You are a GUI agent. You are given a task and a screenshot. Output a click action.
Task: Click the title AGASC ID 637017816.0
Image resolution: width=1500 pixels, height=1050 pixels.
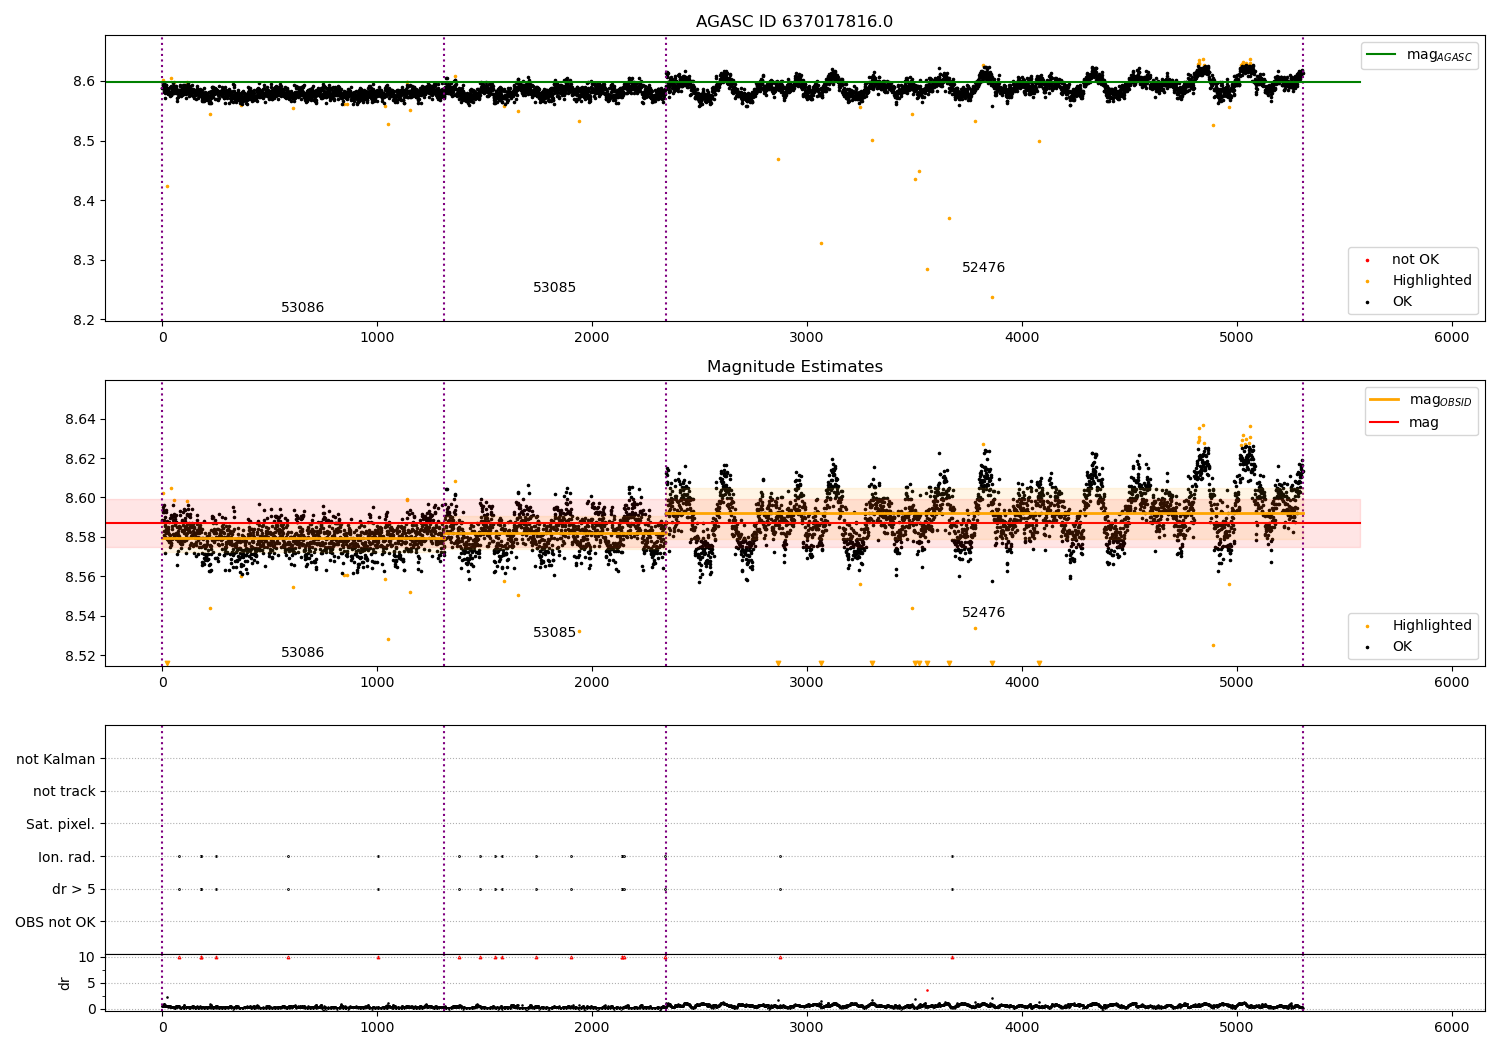[794, 22]
